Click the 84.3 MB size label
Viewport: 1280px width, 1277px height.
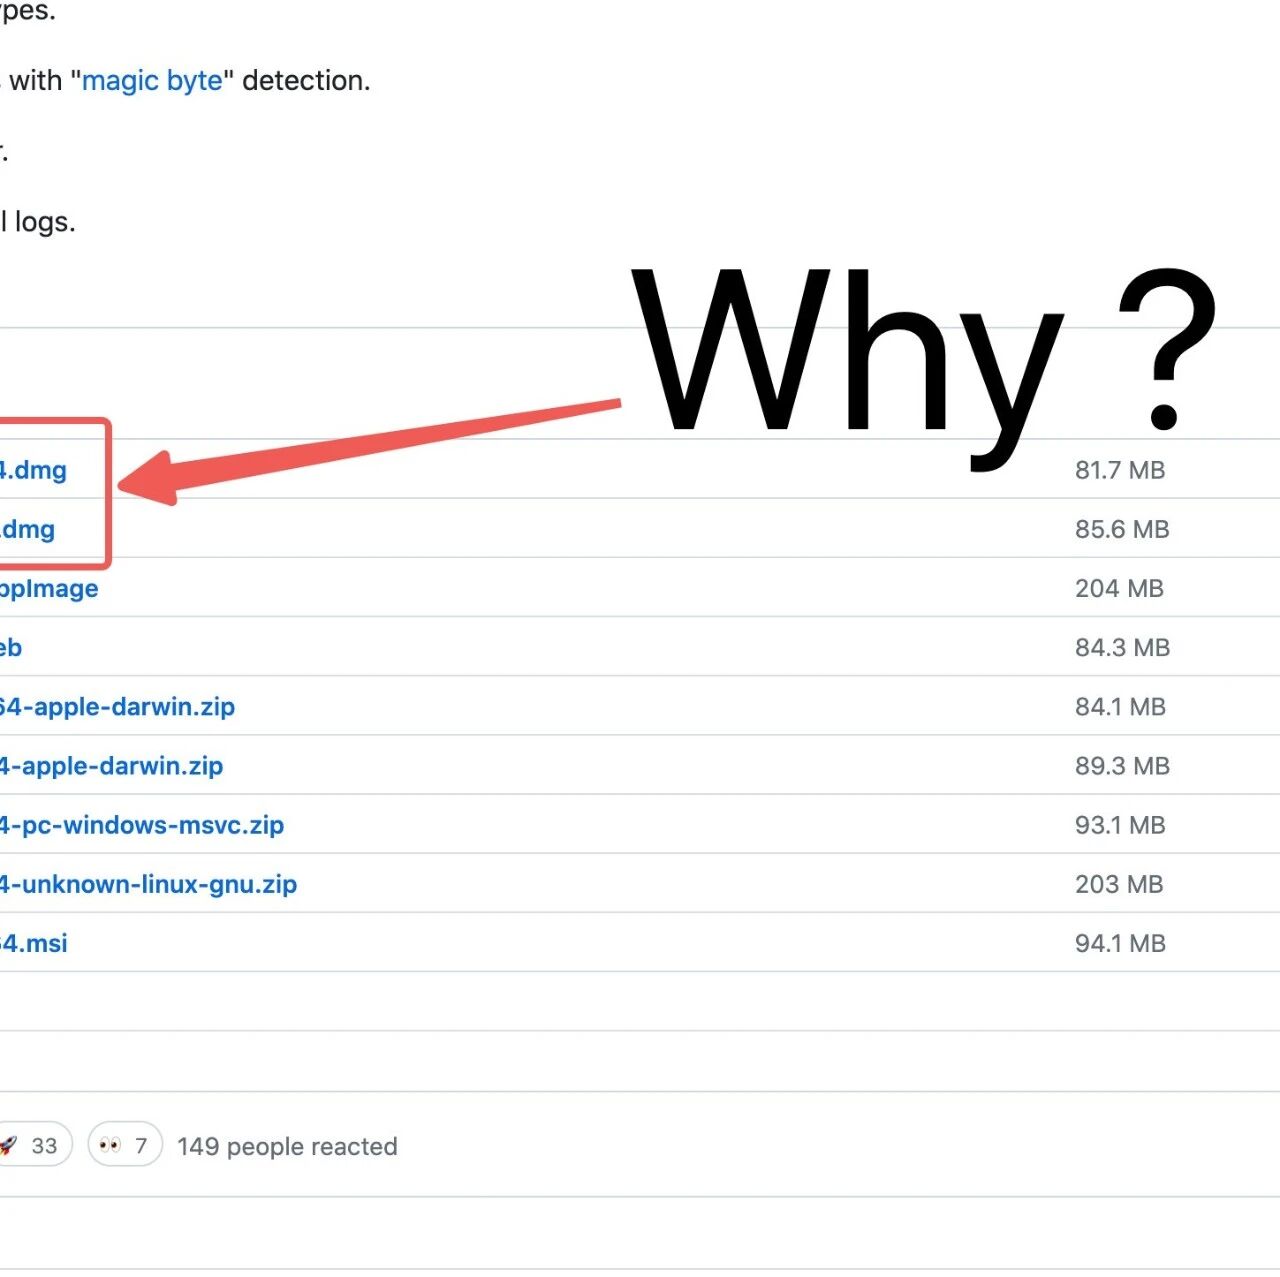pos(1122,647)
